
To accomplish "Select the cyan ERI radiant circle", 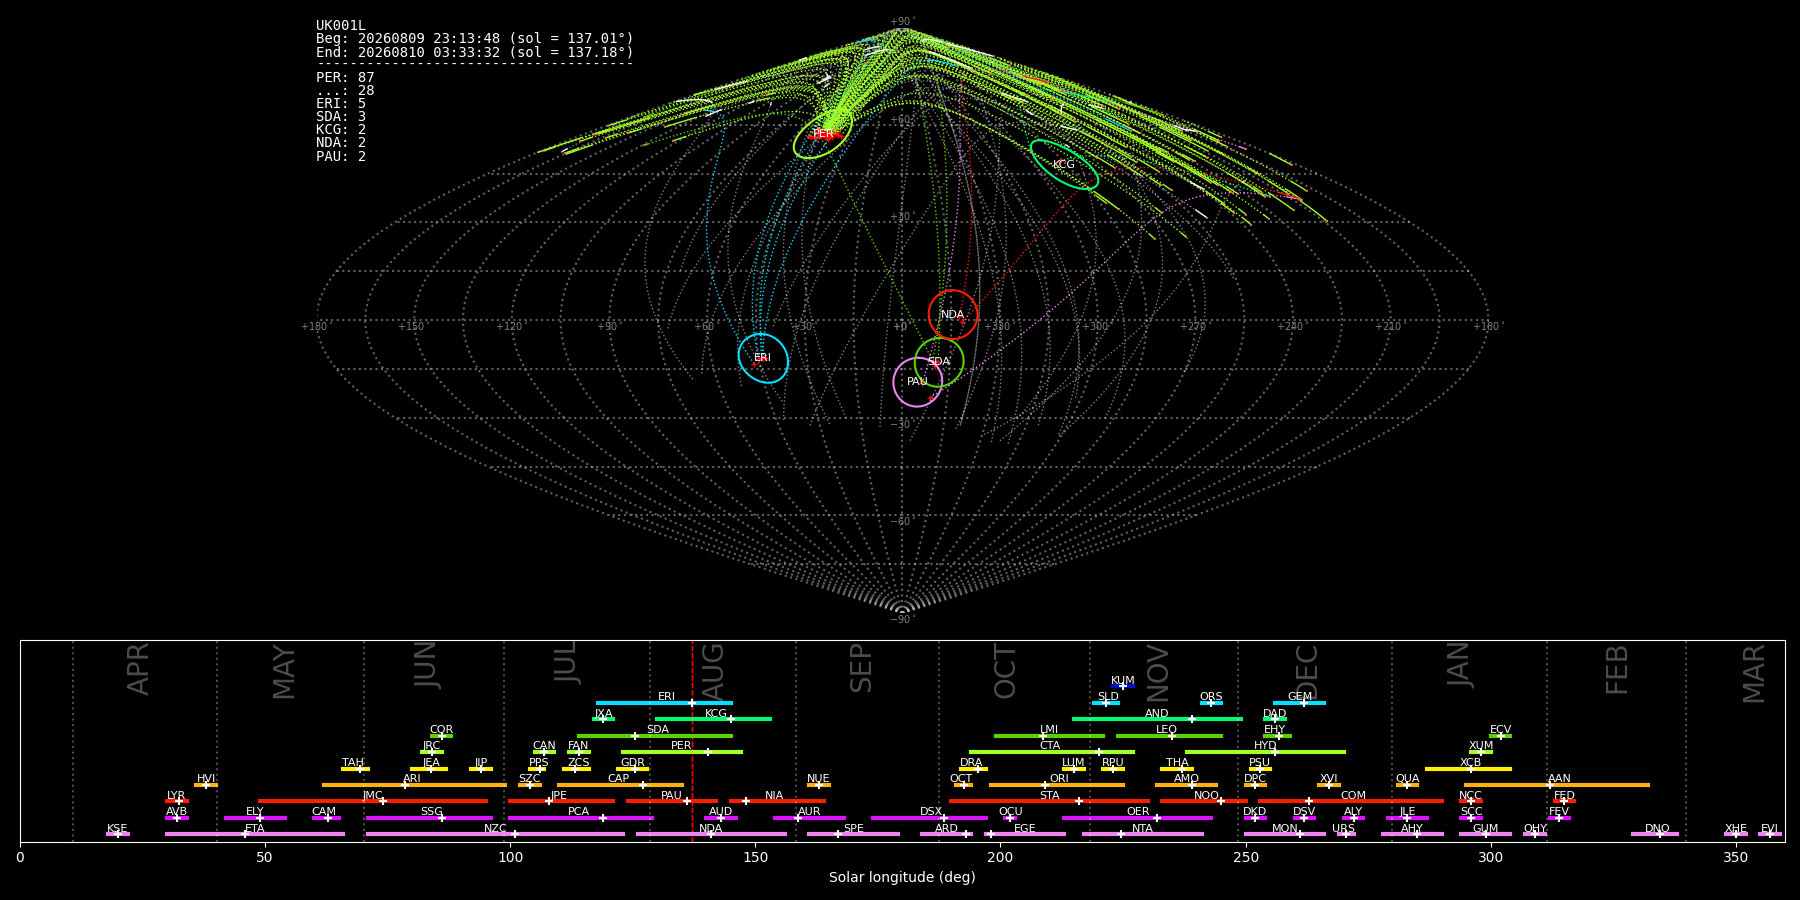I will [763, 358].
